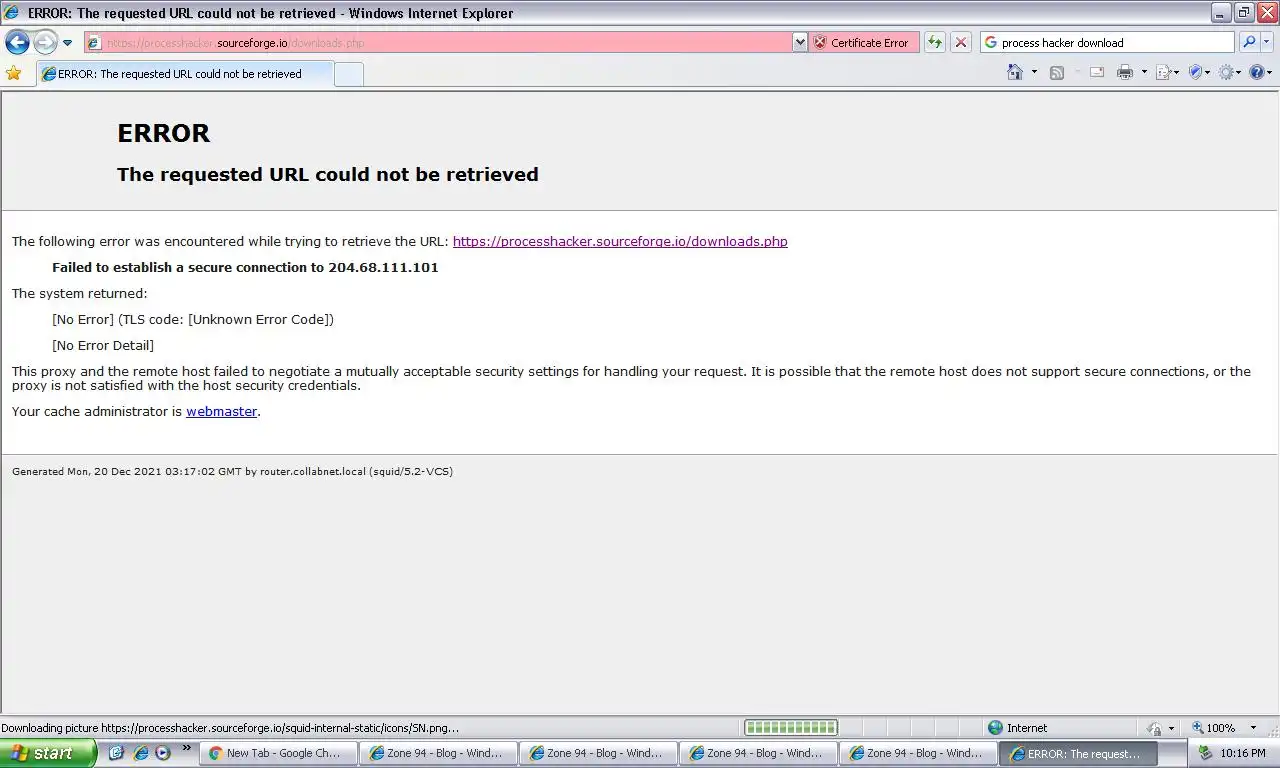Expand the zoom level dropdown arrow
Image resolution: width=1280 pixels, height=768 pixels.
(x=1252, y=728)
